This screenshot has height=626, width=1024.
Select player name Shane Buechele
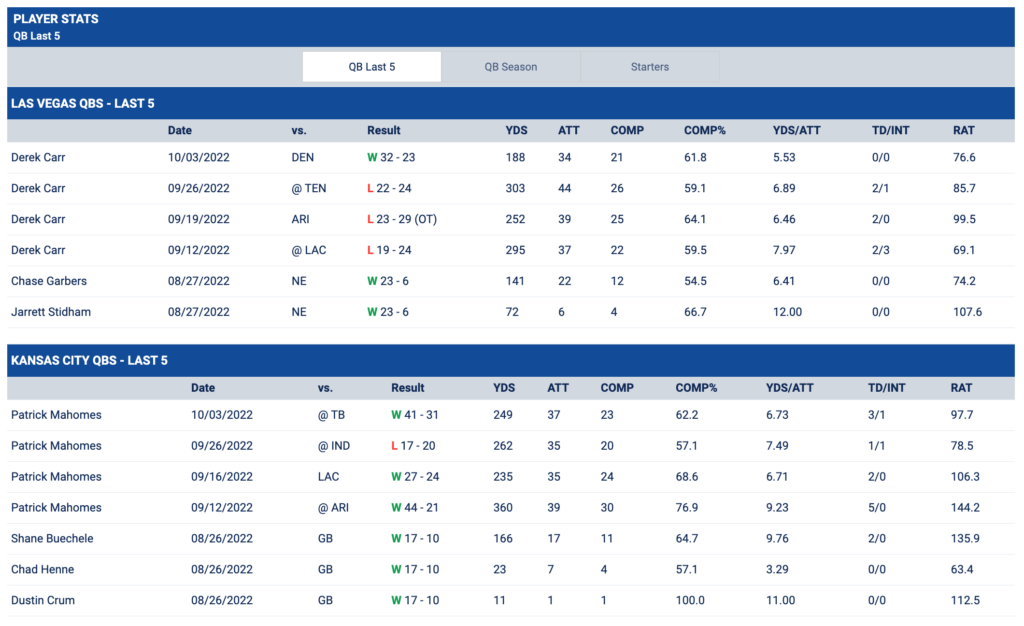[x=52, y=539]
